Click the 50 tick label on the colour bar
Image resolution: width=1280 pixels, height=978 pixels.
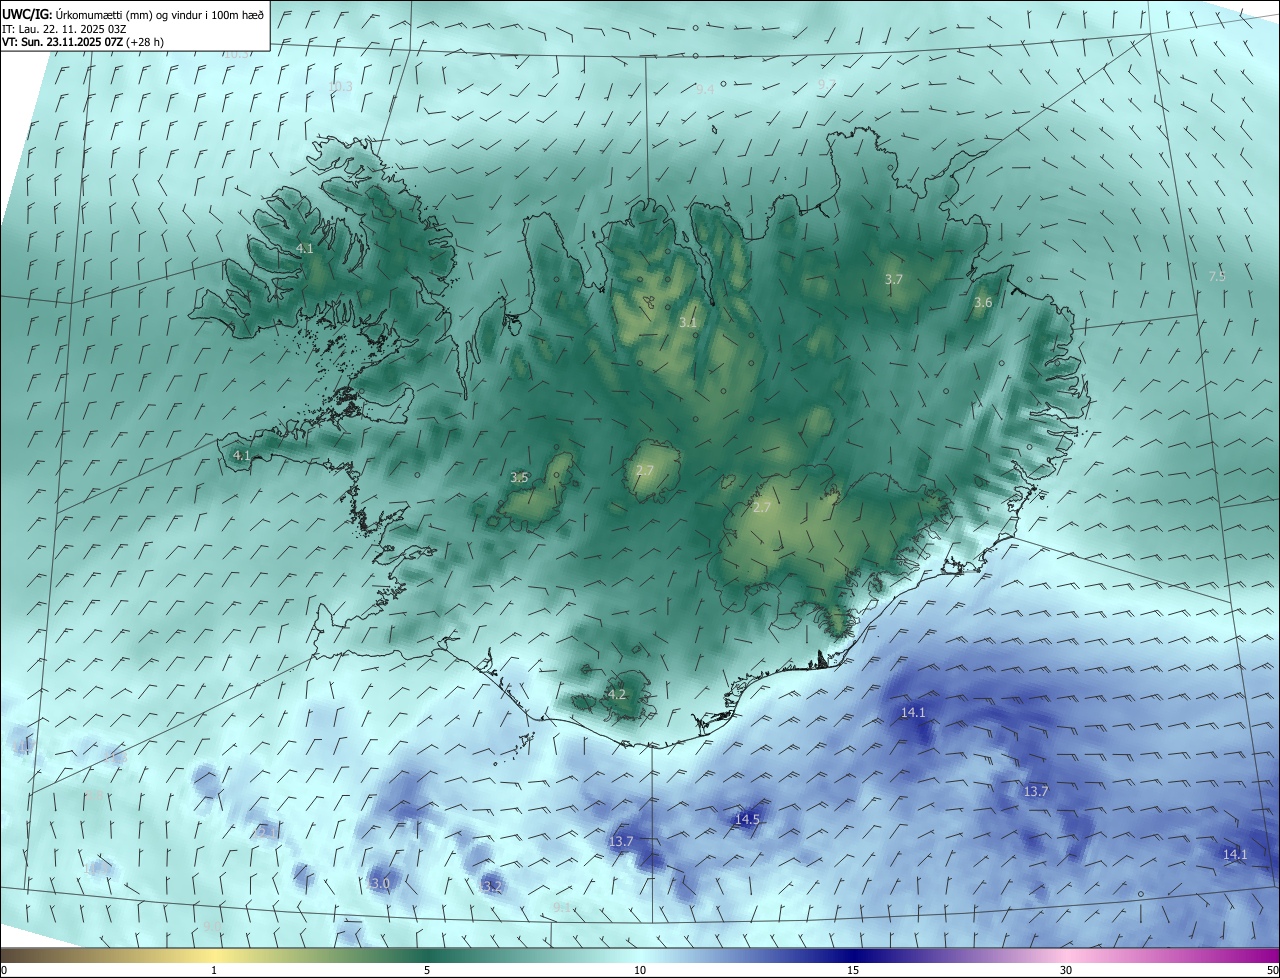(1272, 970)
